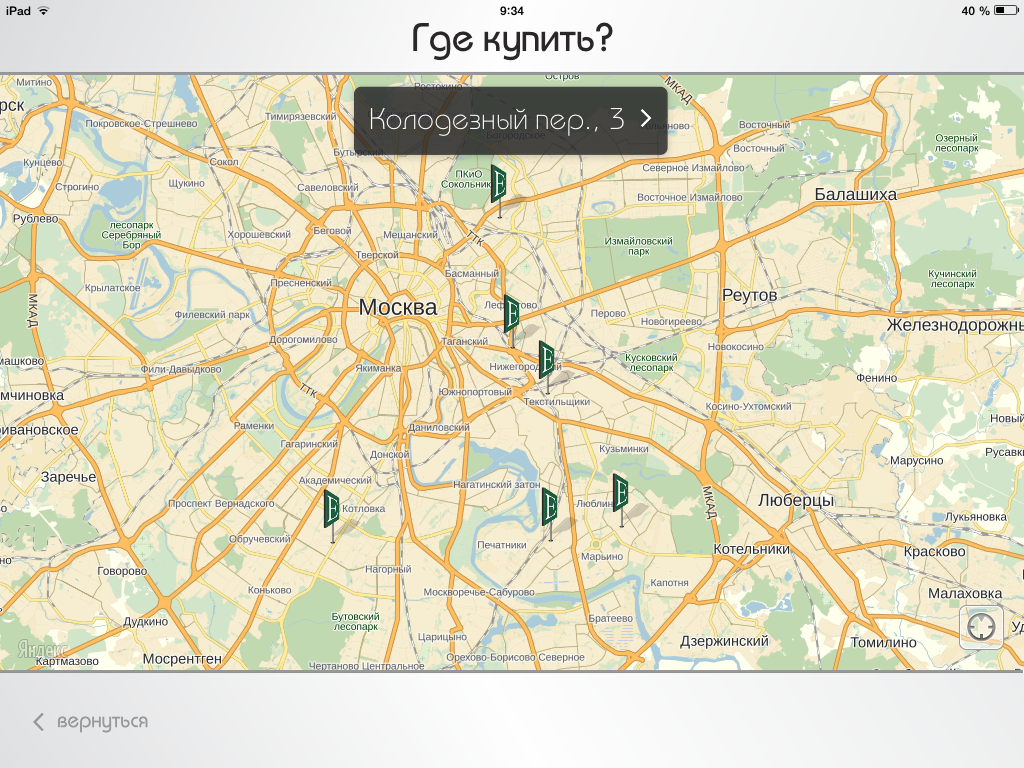The height and width of the screenshot is (768, 1024).
Task: Tap the Озерный лесопарк label
Action: pyautogui.click(x=956, y=143)
